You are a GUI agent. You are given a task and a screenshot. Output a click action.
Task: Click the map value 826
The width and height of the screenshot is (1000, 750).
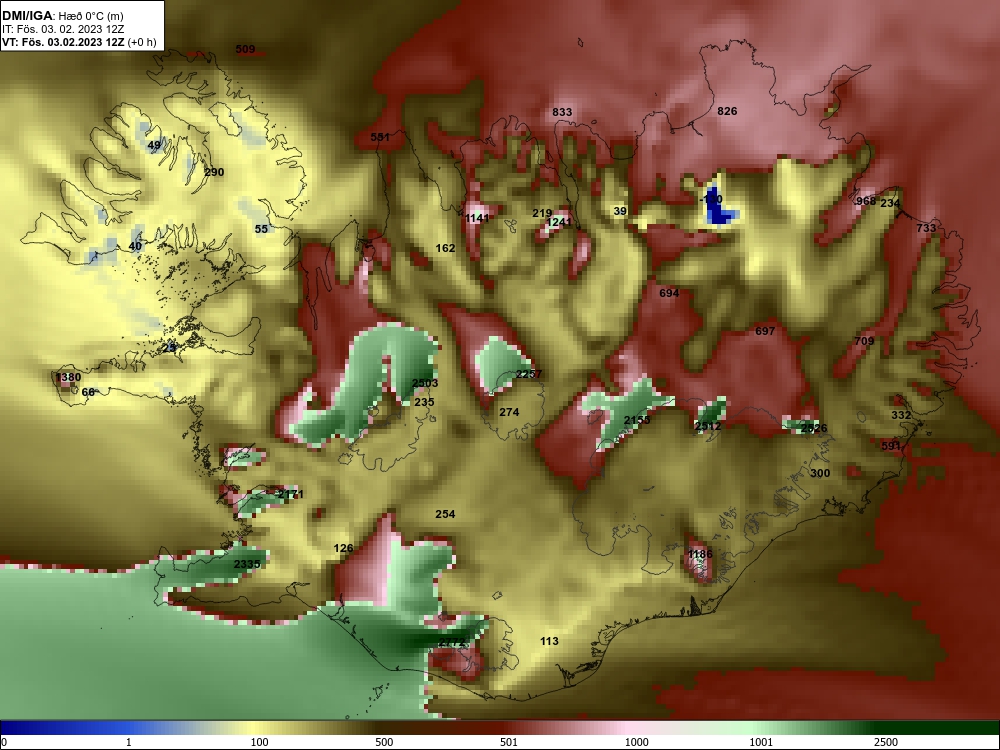[727, 111]
